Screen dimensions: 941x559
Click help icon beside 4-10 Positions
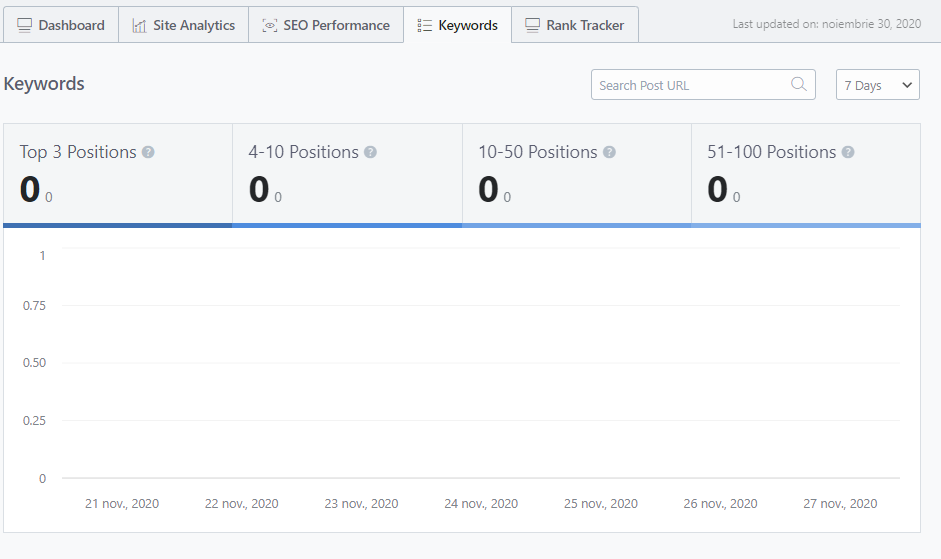(x=370, y=152)
